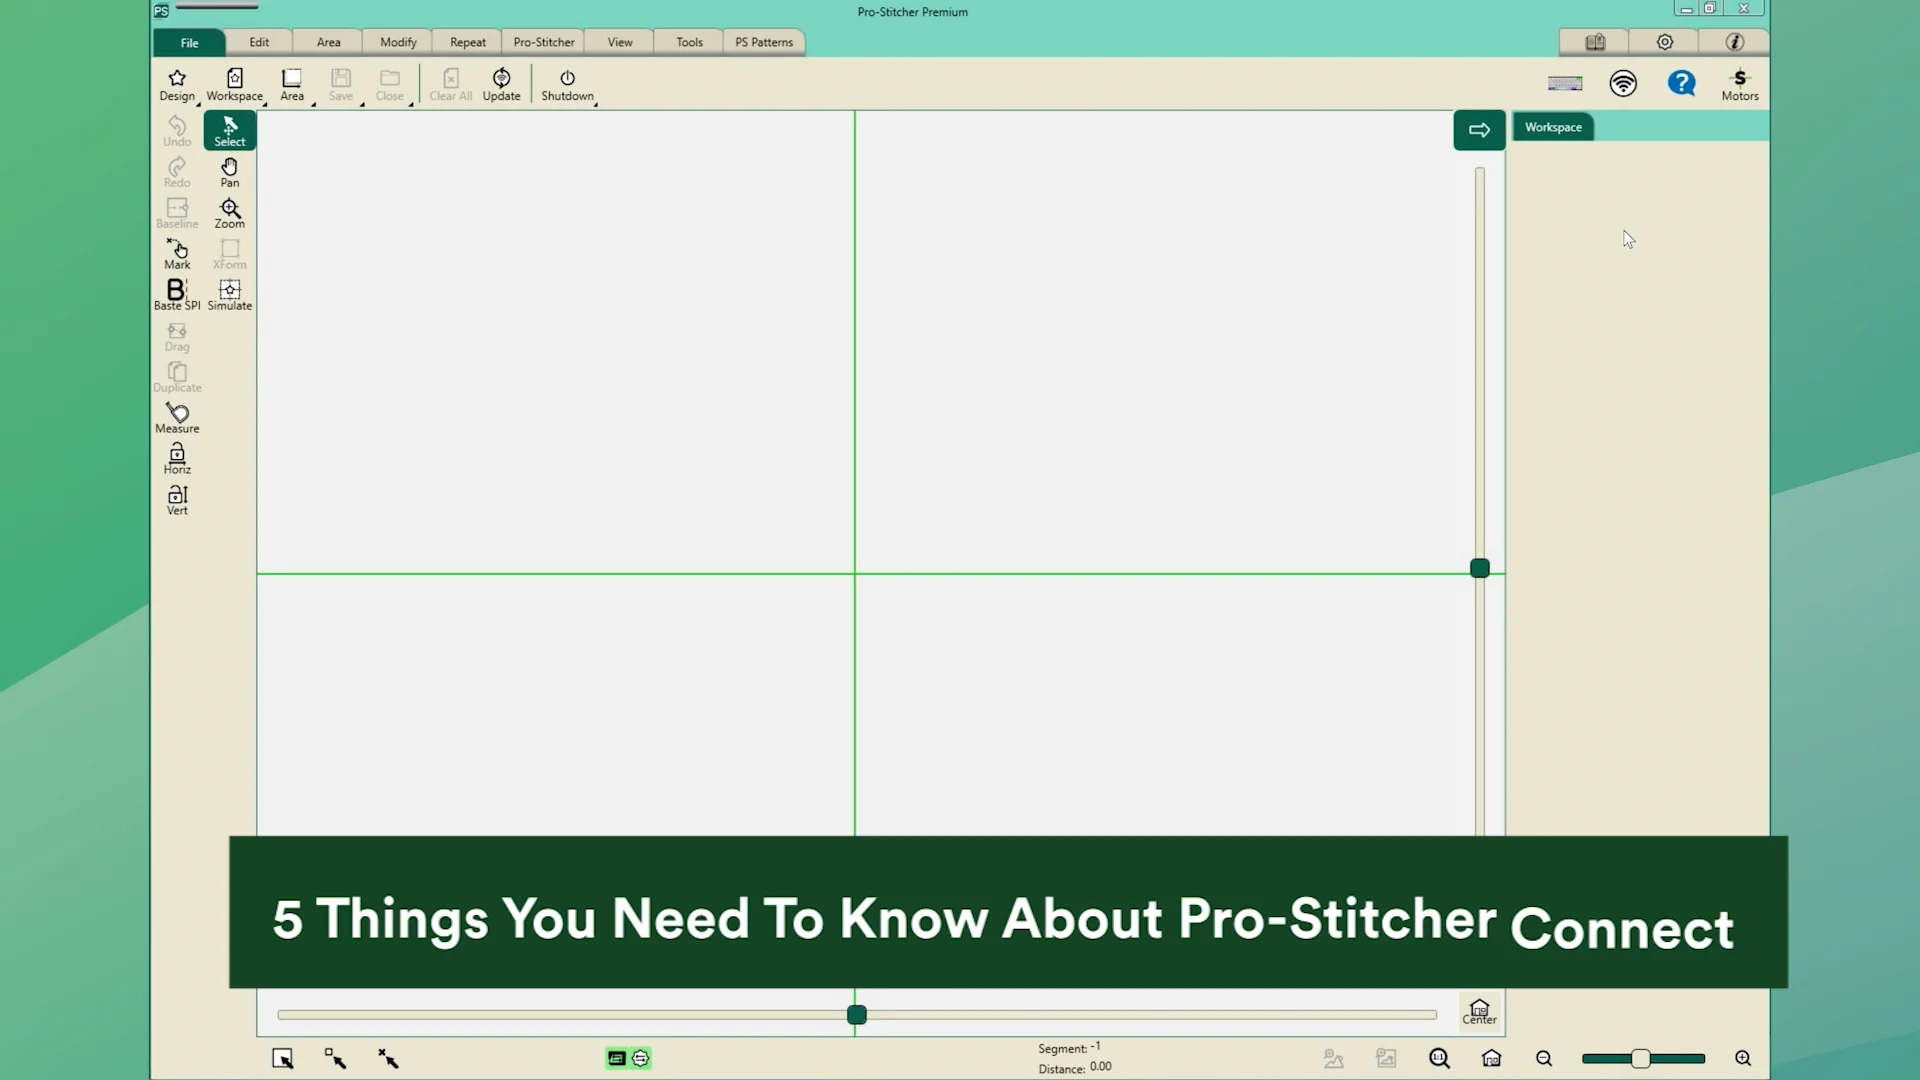Start the Simulate tool
This screenshot has width=1920, height=1080.
click(x=230, y=295)
